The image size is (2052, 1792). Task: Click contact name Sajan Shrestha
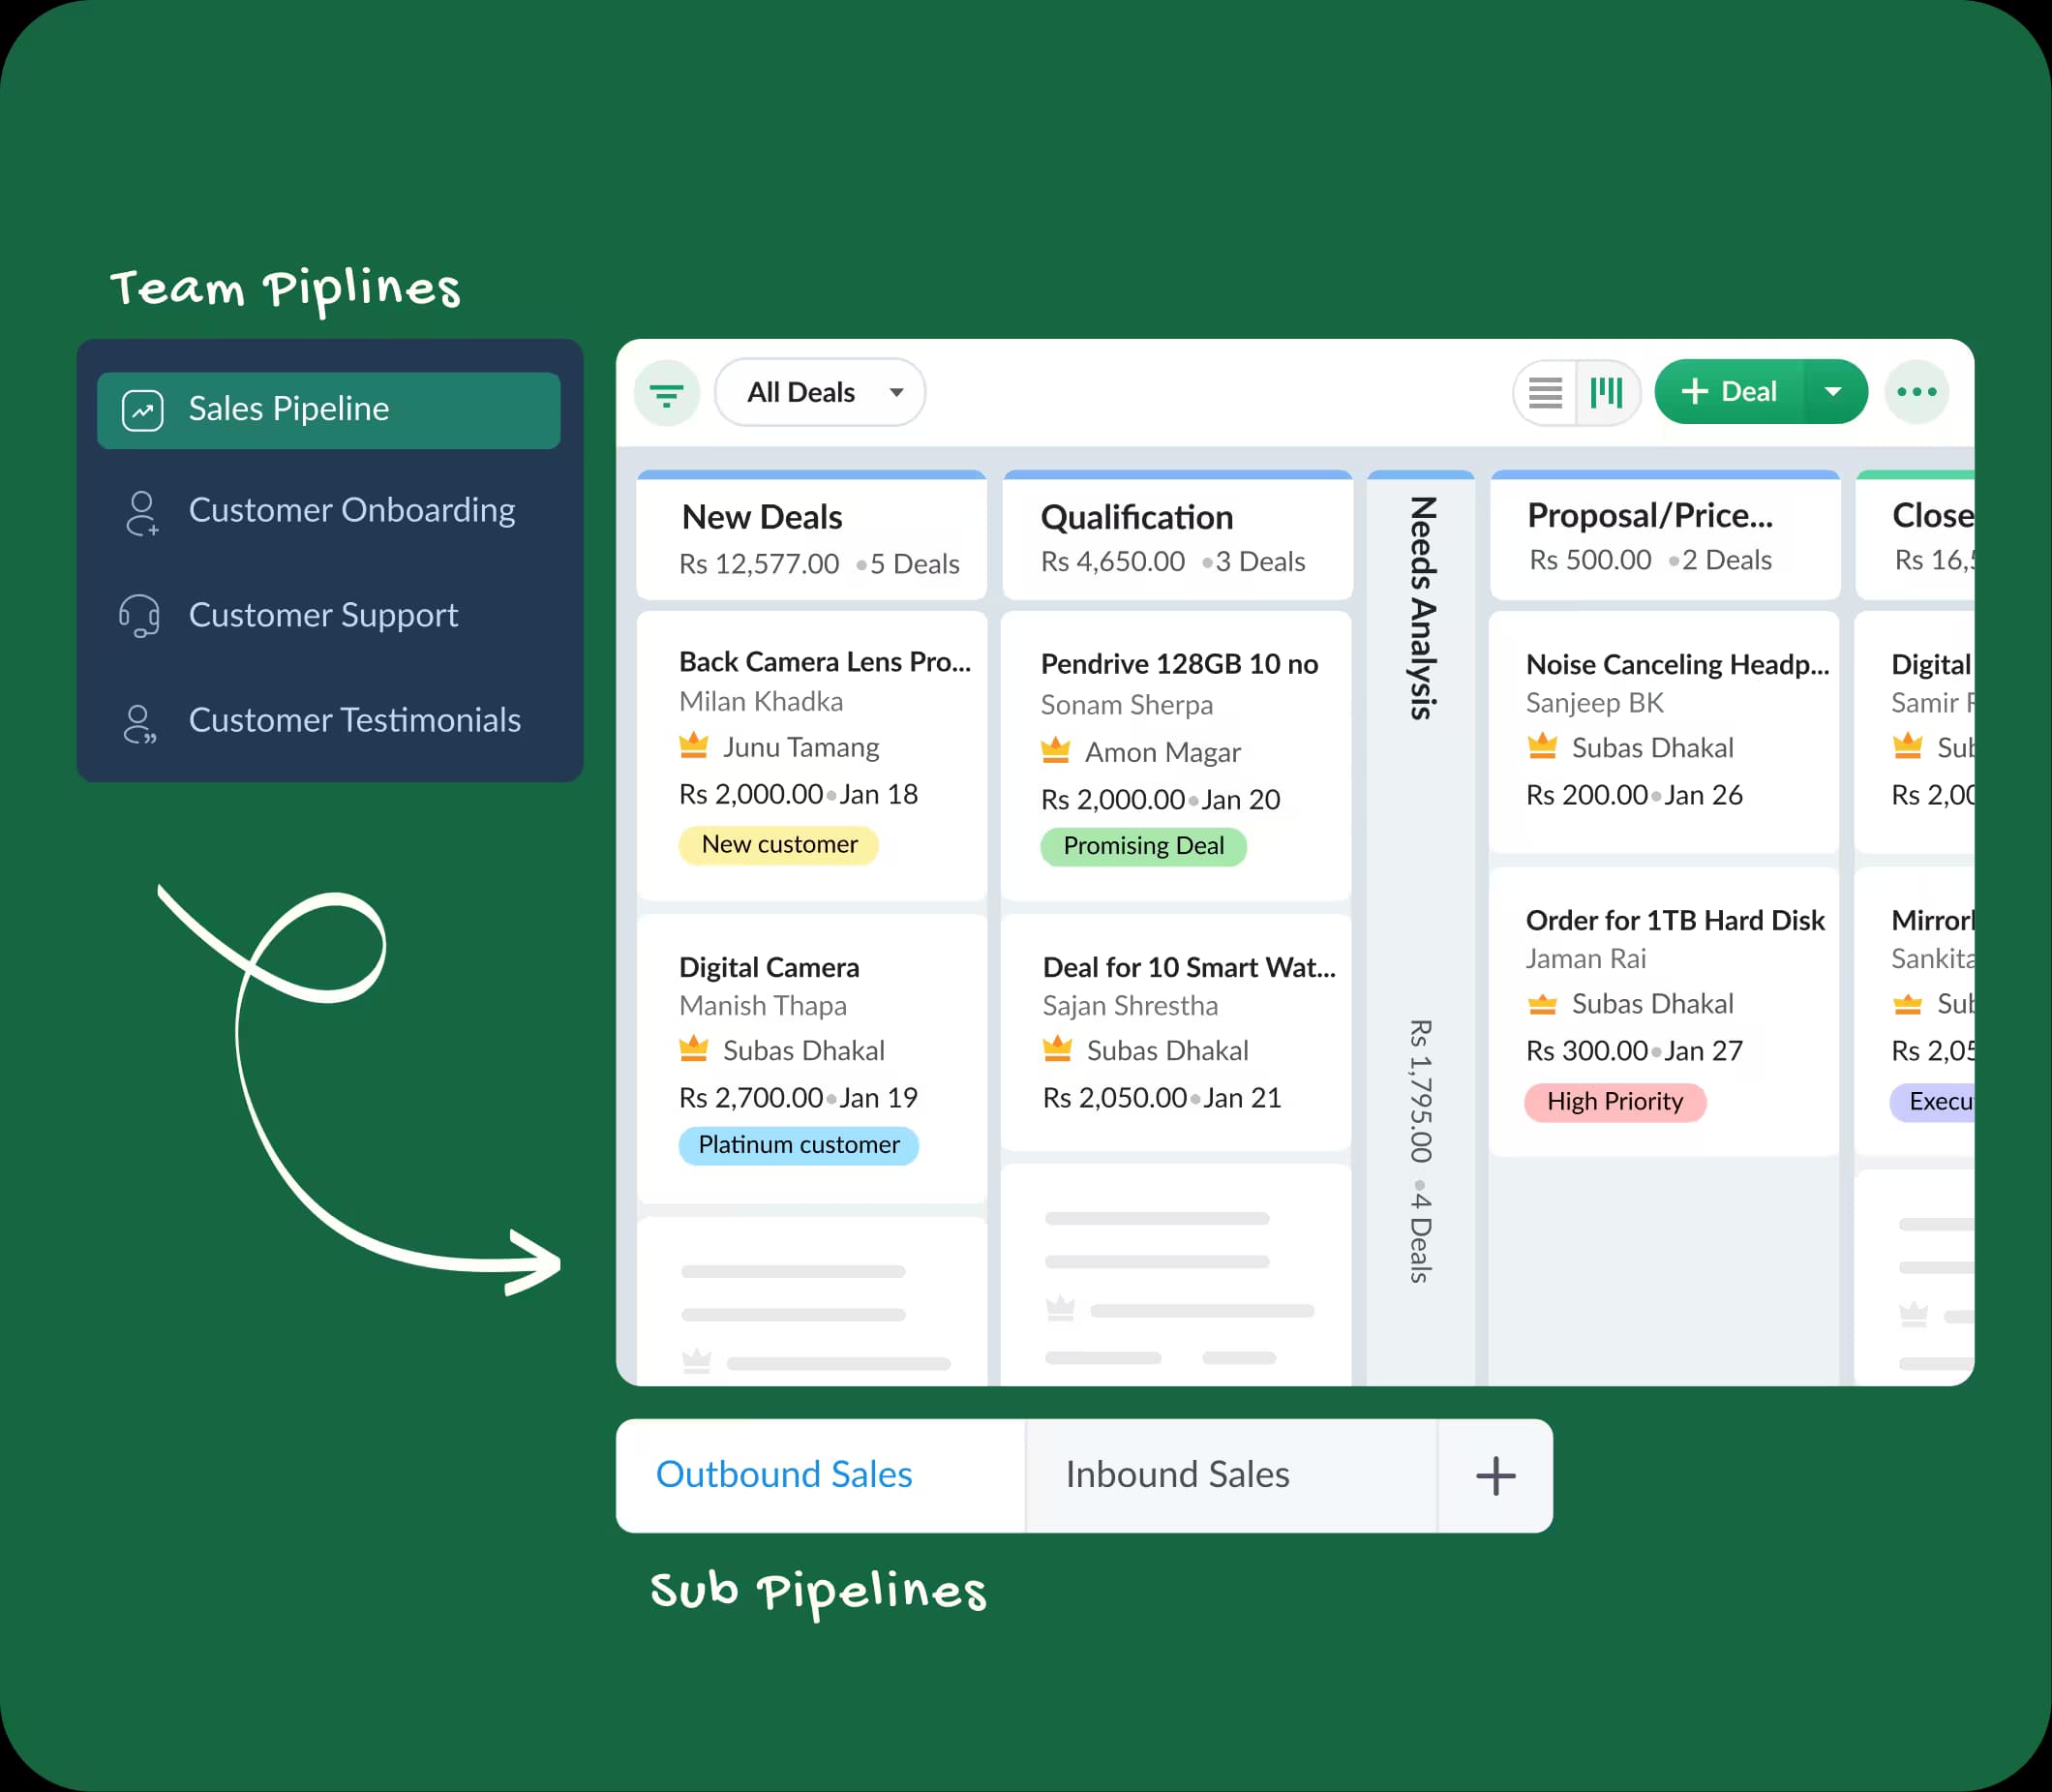pos(1130,1006)
